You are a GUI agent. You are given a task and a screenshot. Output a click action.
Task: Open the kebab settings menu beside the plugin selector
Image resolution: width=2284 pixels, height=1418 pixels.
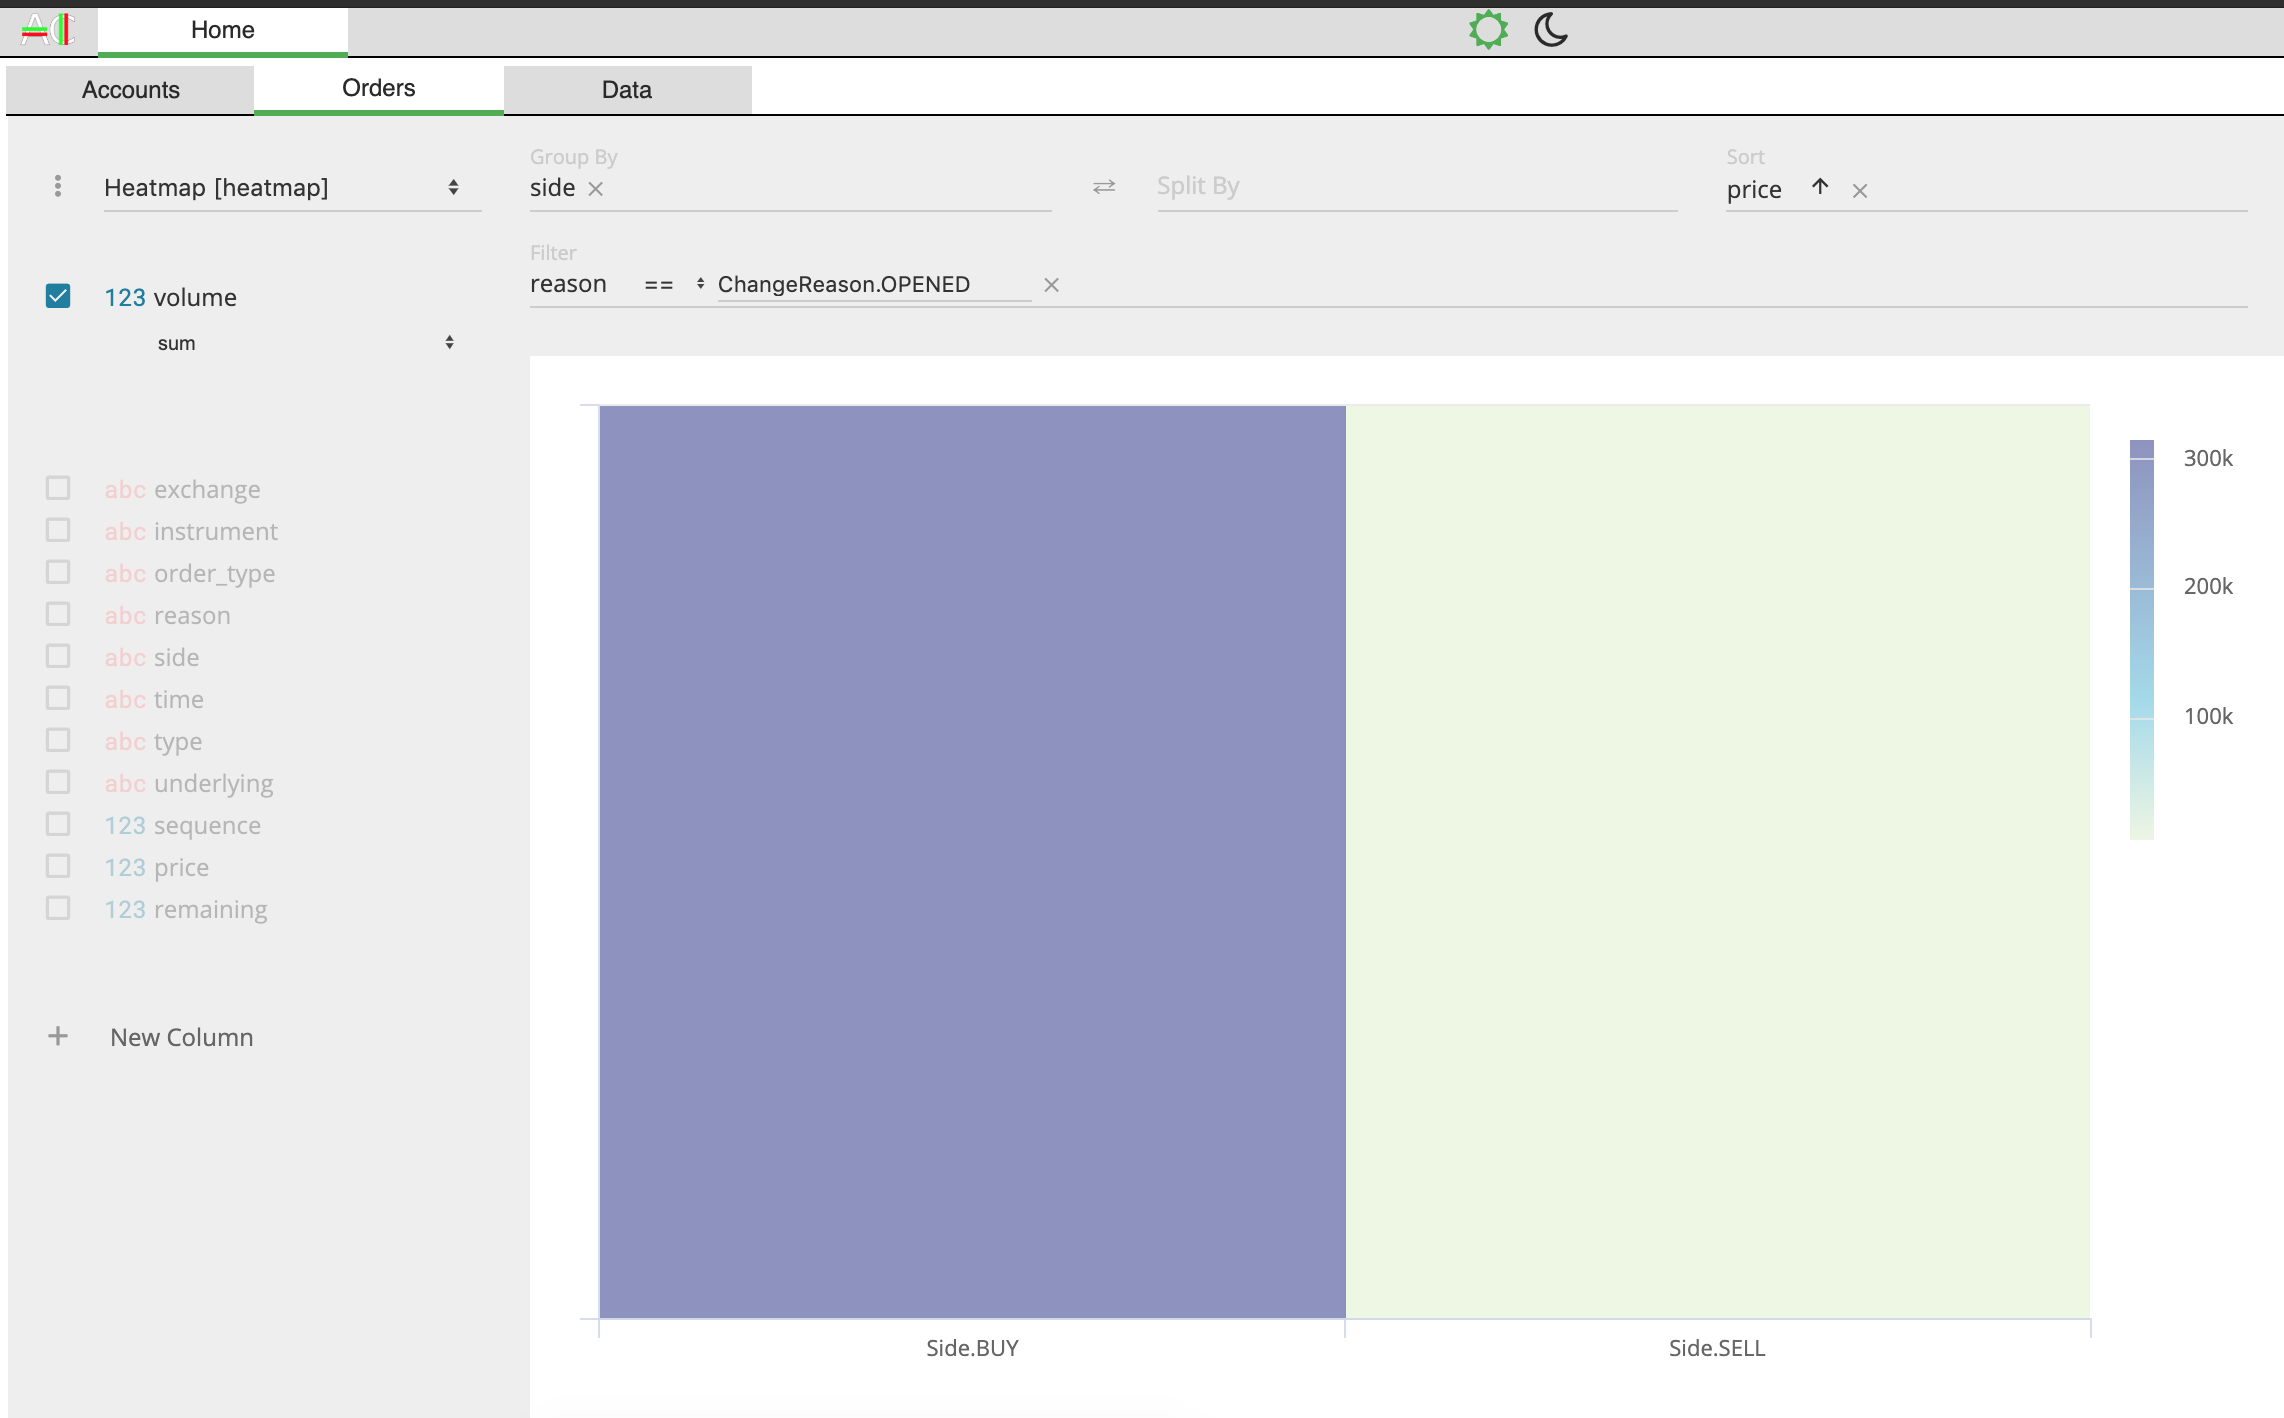tap(57, 187)
